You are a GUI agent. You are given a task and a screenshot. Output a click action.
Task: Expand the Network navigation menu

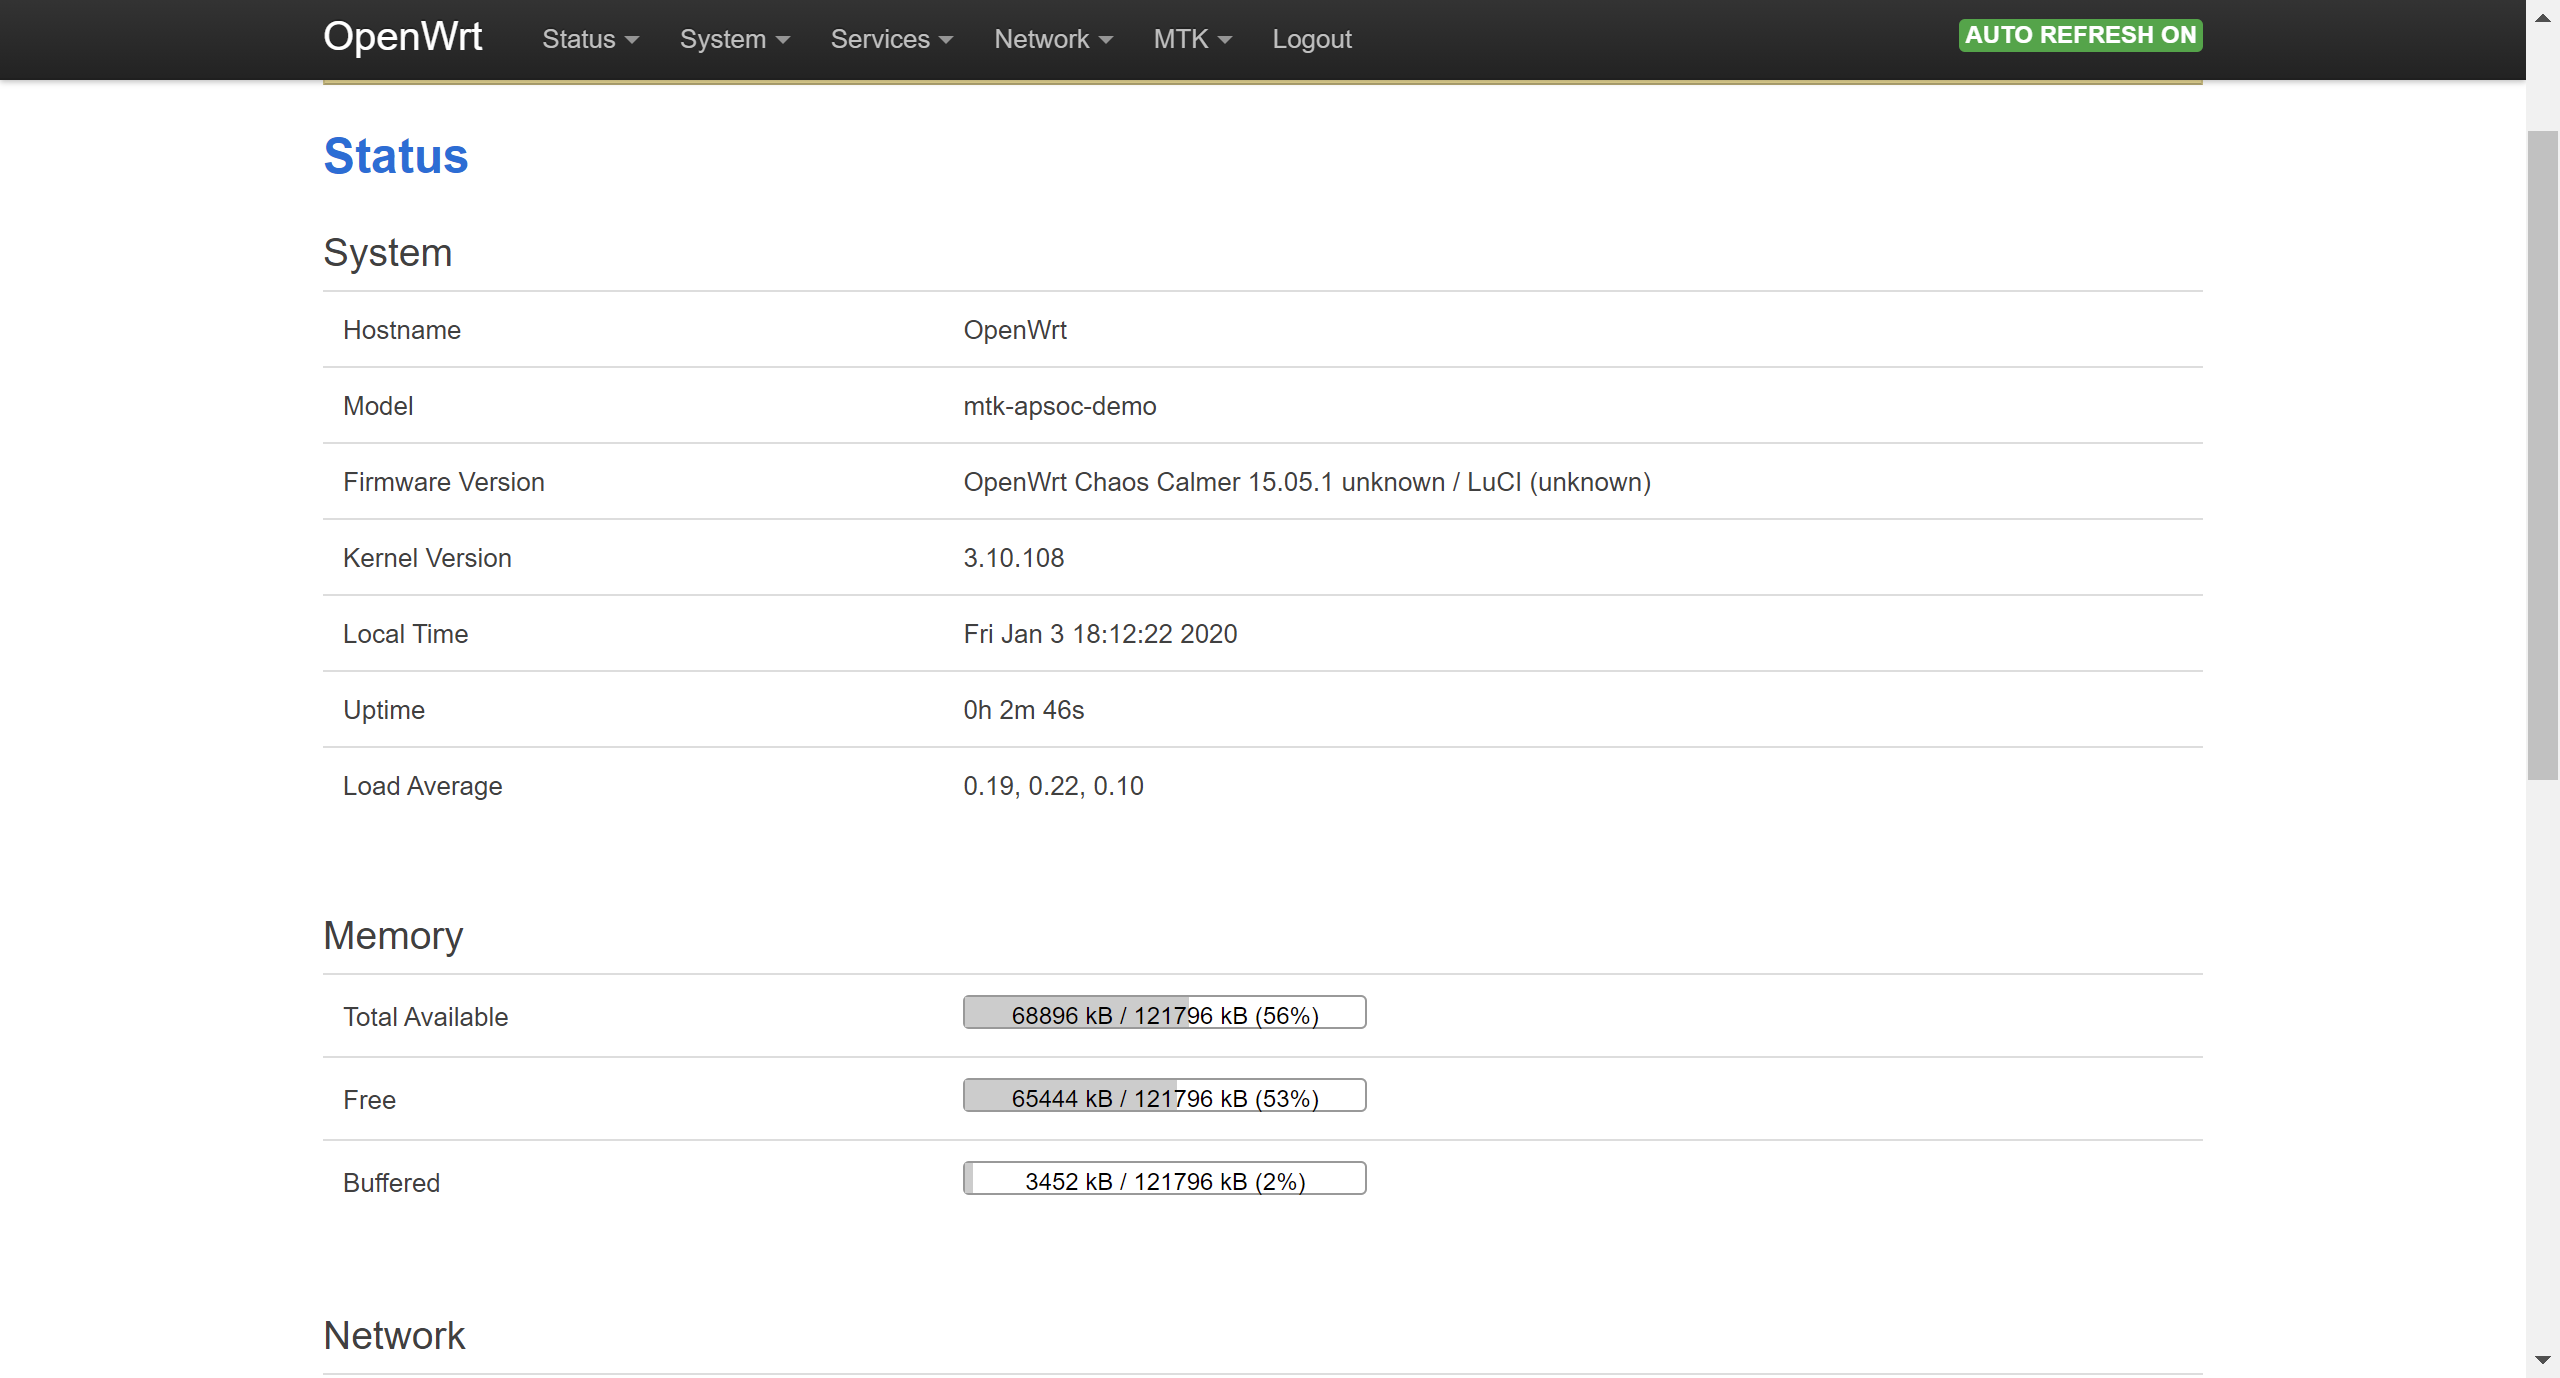point(1052,39)
